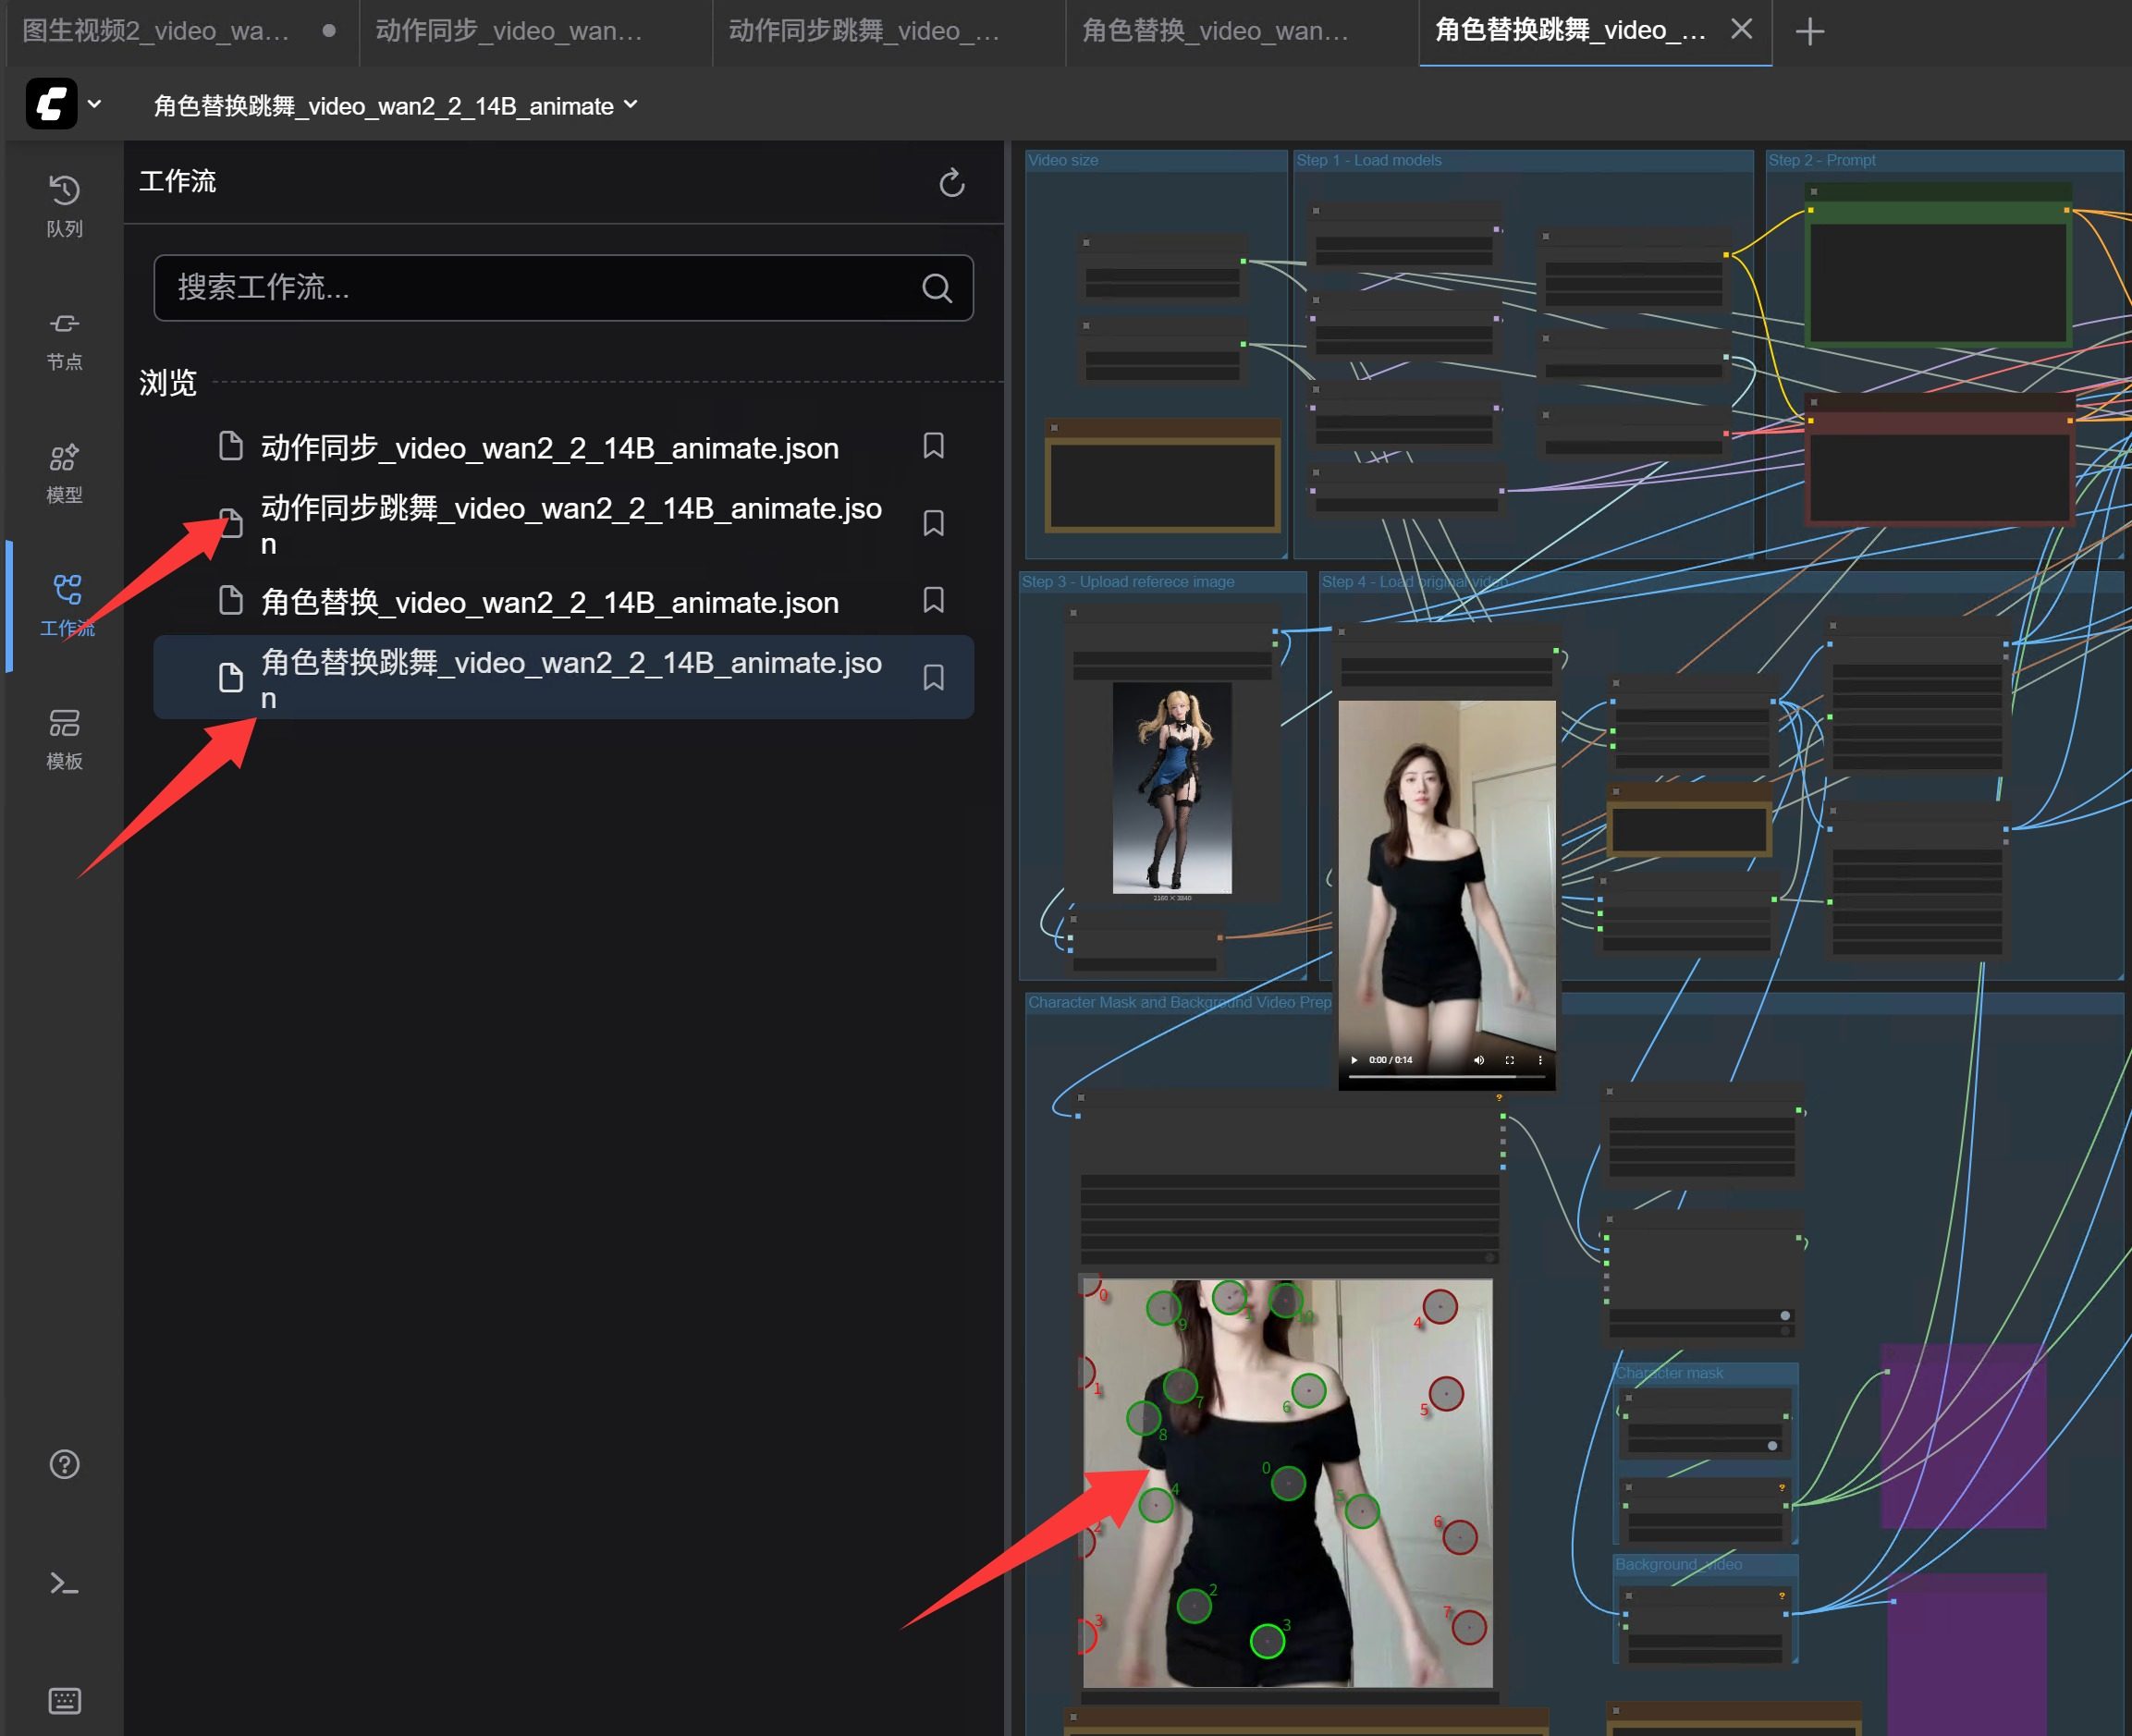Click the help question mark icon
2132x1736 pixels.
[64, 1464]
